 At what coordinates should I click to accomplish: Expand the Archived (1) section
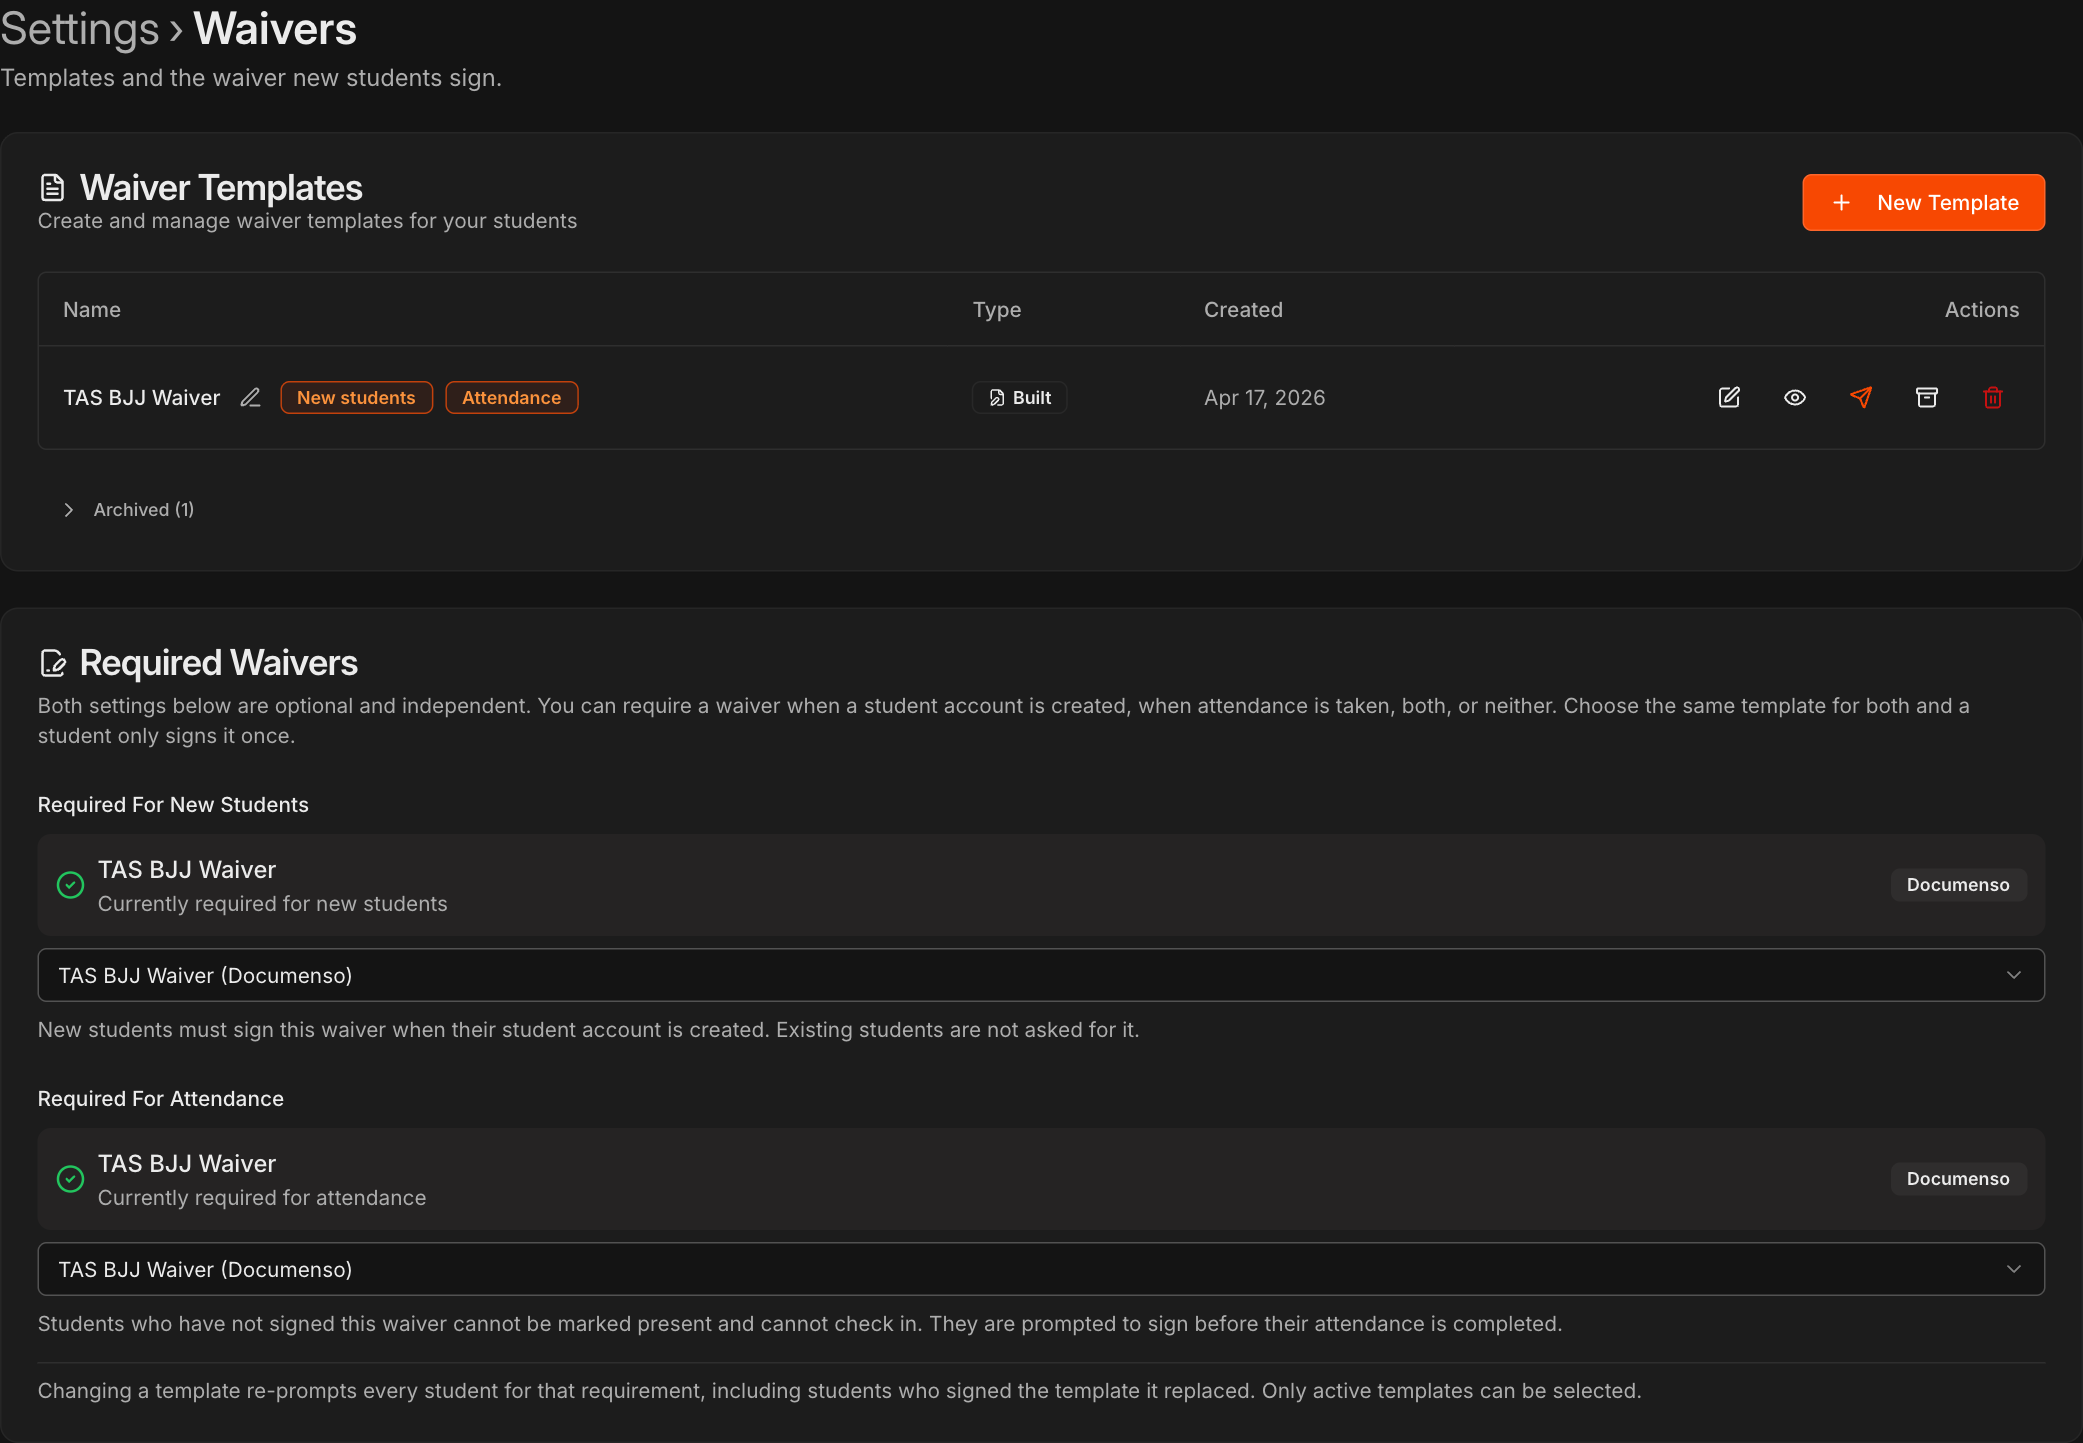click(x=129, y=510)
